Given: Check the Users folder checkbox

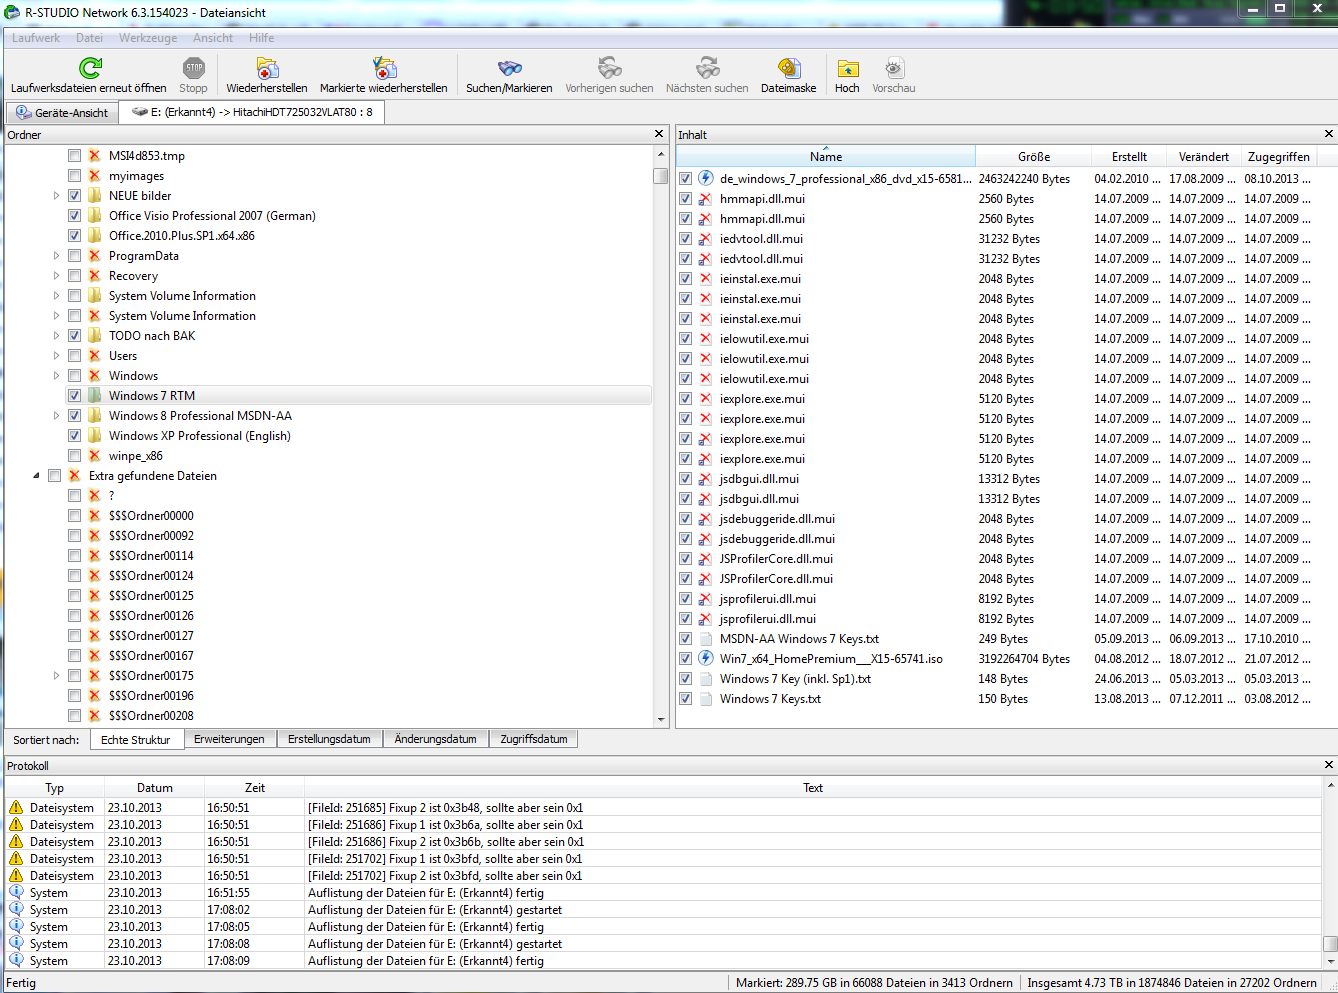Looking at the screenshot, I should [x=75, y=356].
